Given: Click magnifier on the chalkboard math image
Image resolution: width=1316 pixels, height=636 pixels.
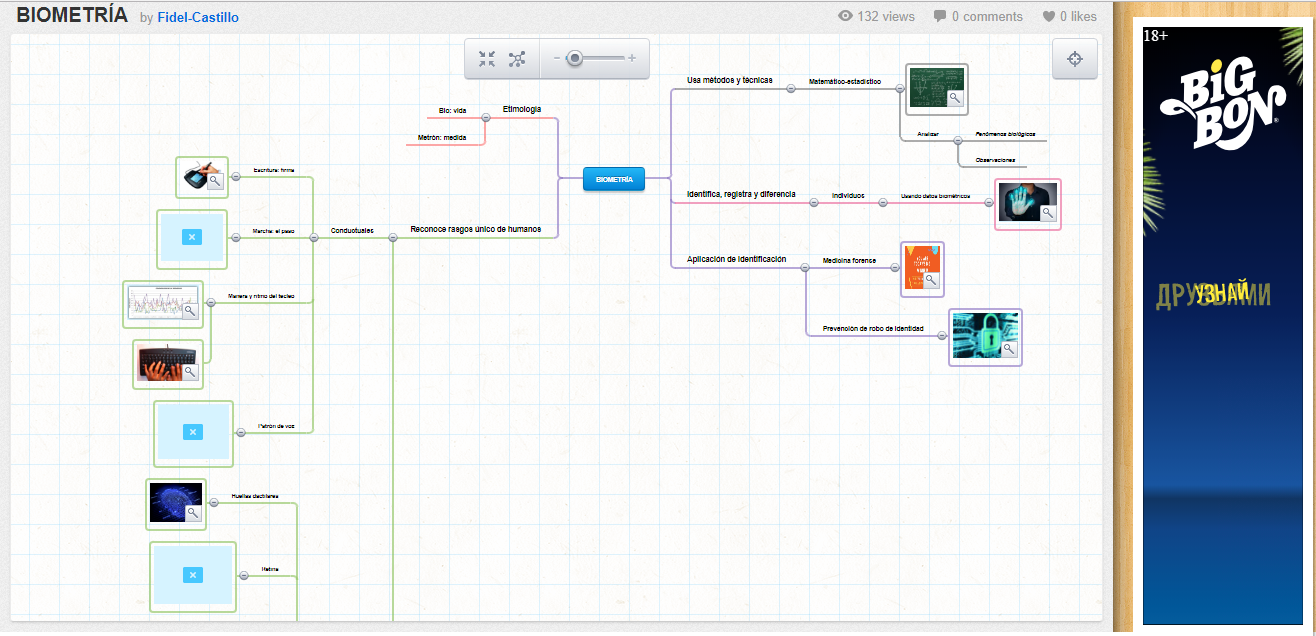Looking at the screenshot, I should [955, 98].
